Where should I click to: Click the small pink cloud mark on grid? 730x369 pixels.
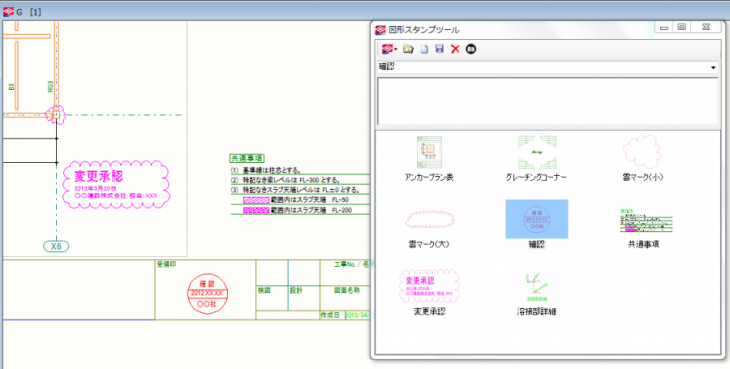[x=56, y=114]
